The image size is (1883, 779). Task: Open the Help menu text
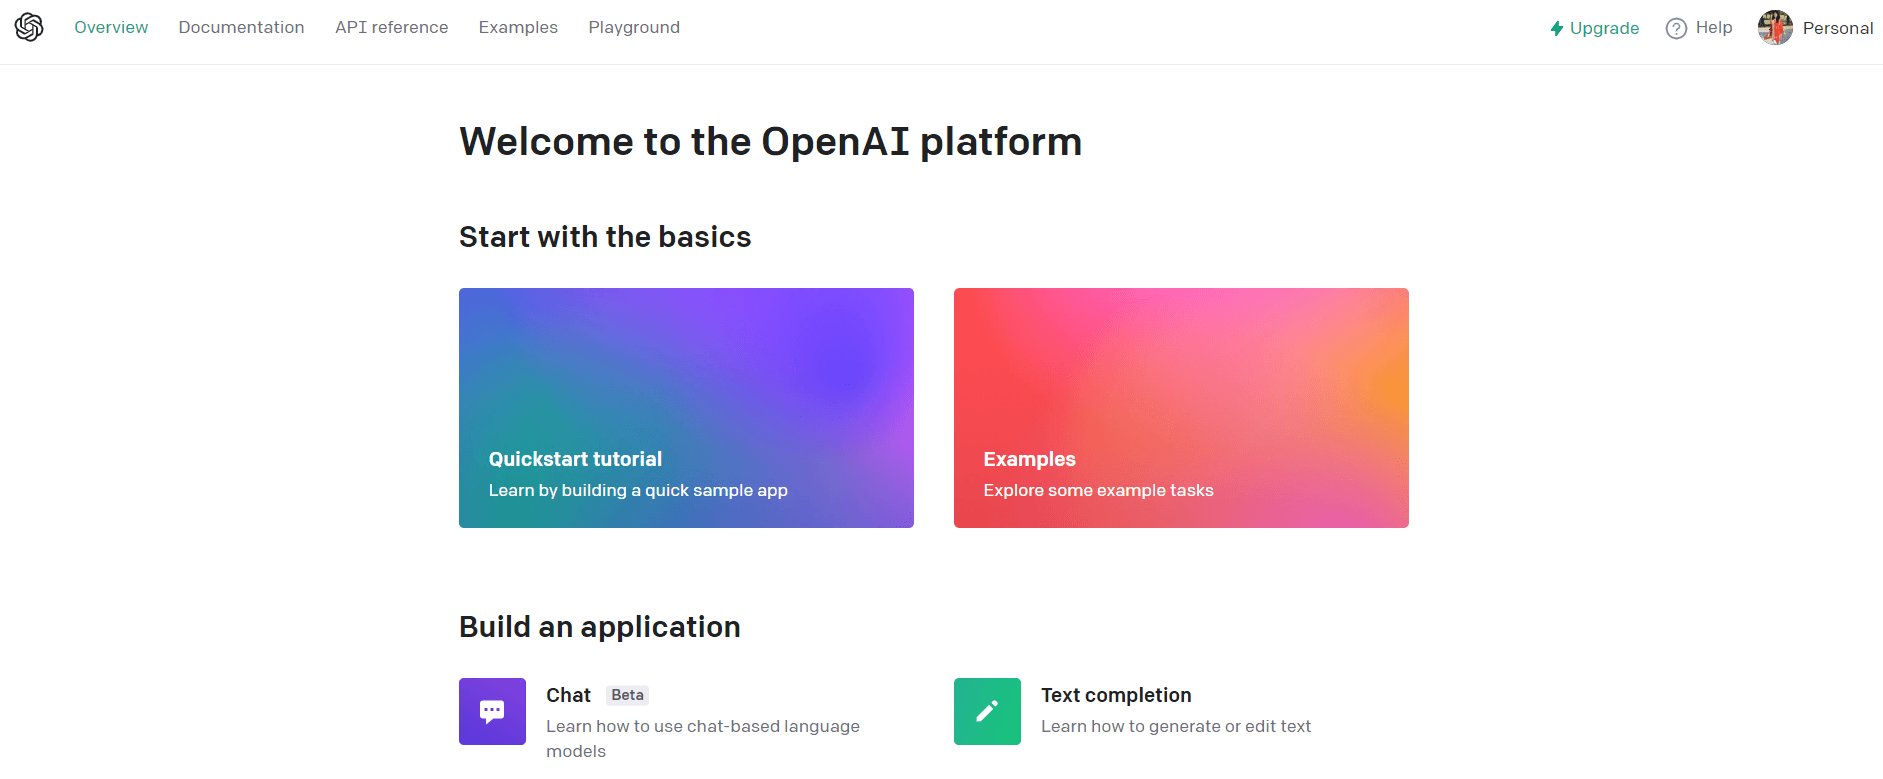[1714, 27]
